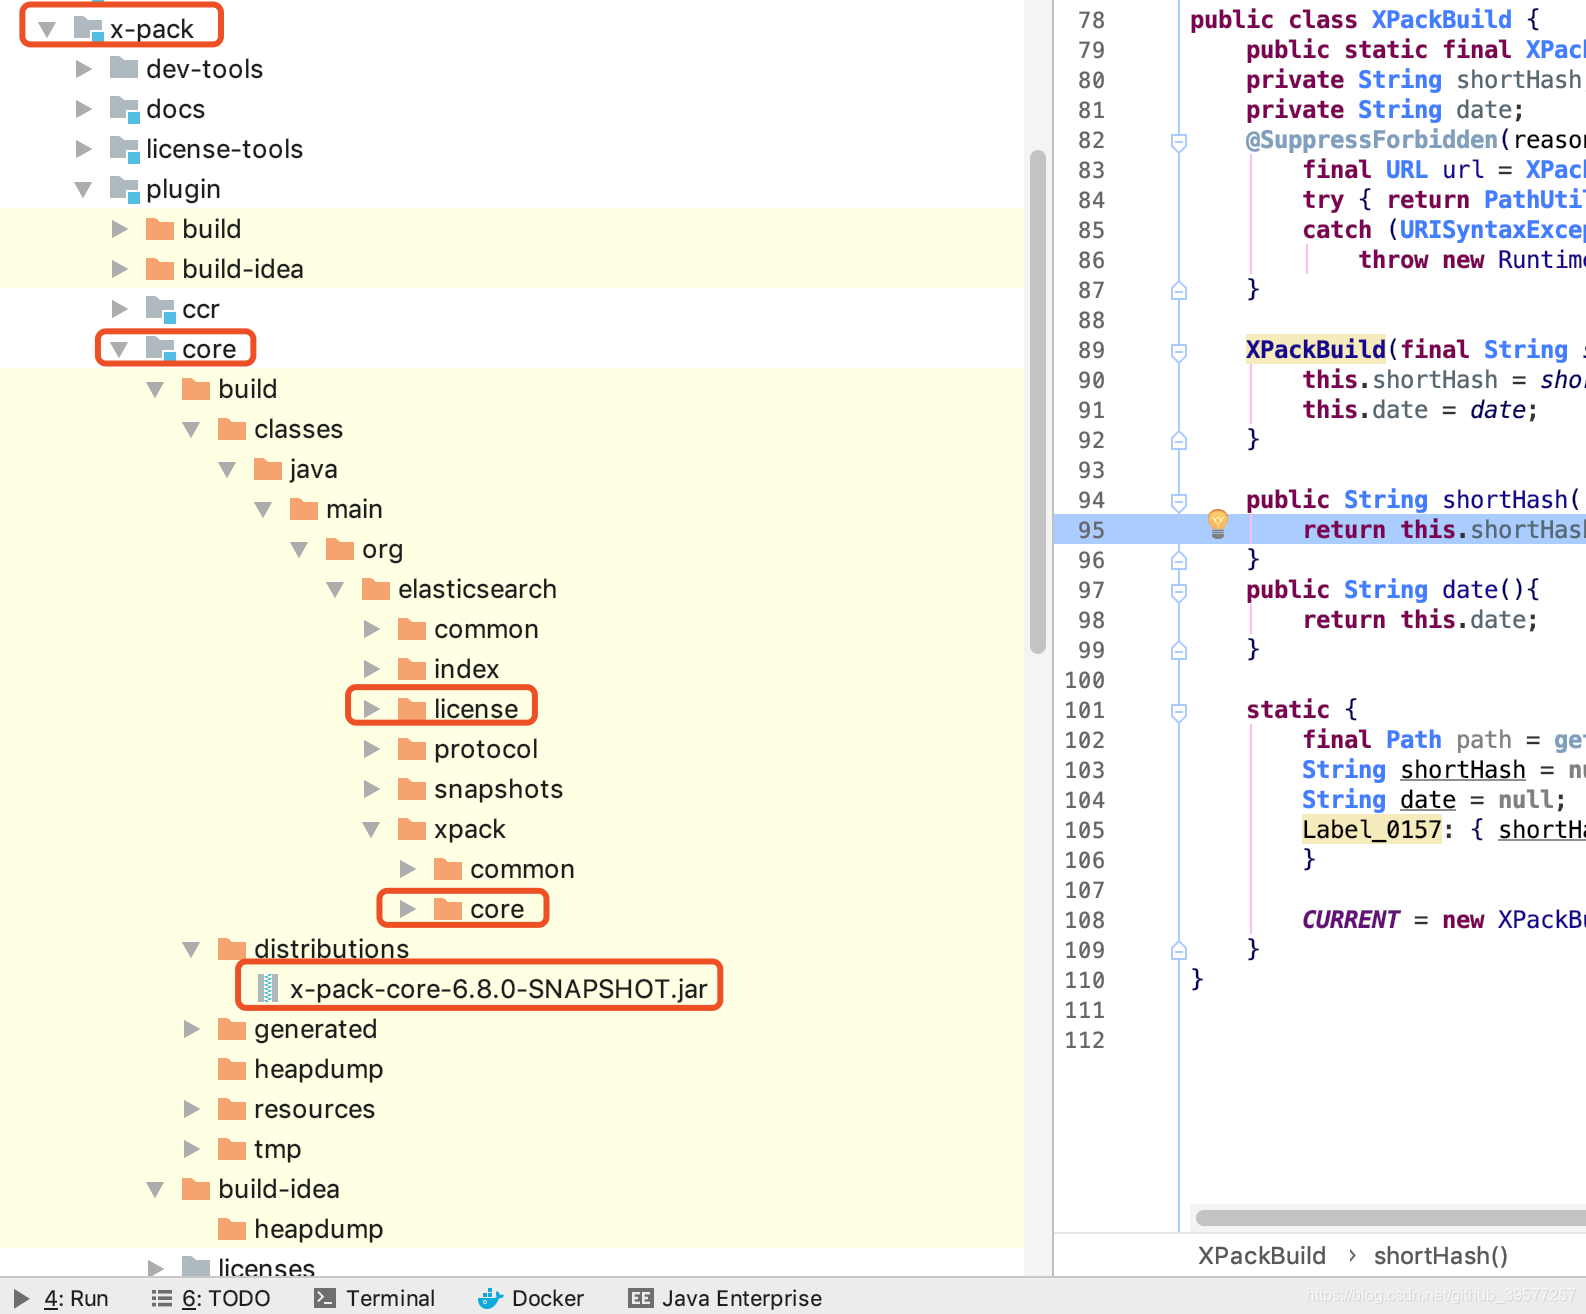Click the Java Enterprise EE icon
The height and width of the screenshot is (1314, 1586).
(640, 1298)
